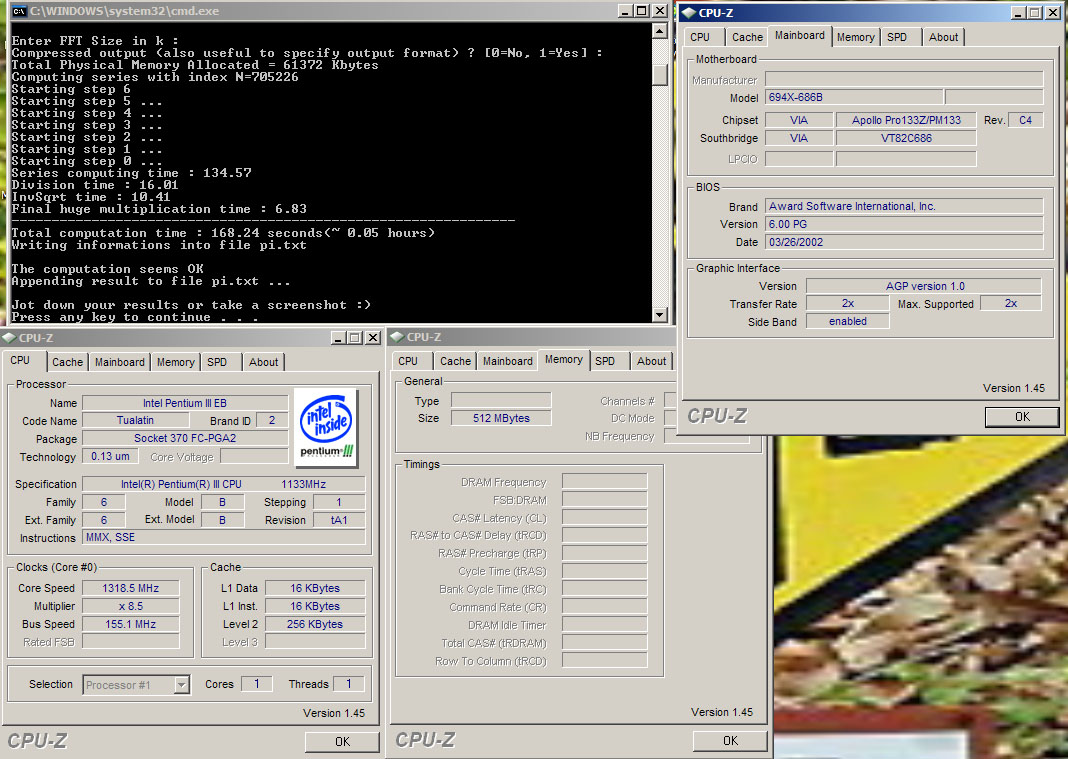1068x759 pixels.
Task: Click code name Tualatin field
Action: point(135,420)
